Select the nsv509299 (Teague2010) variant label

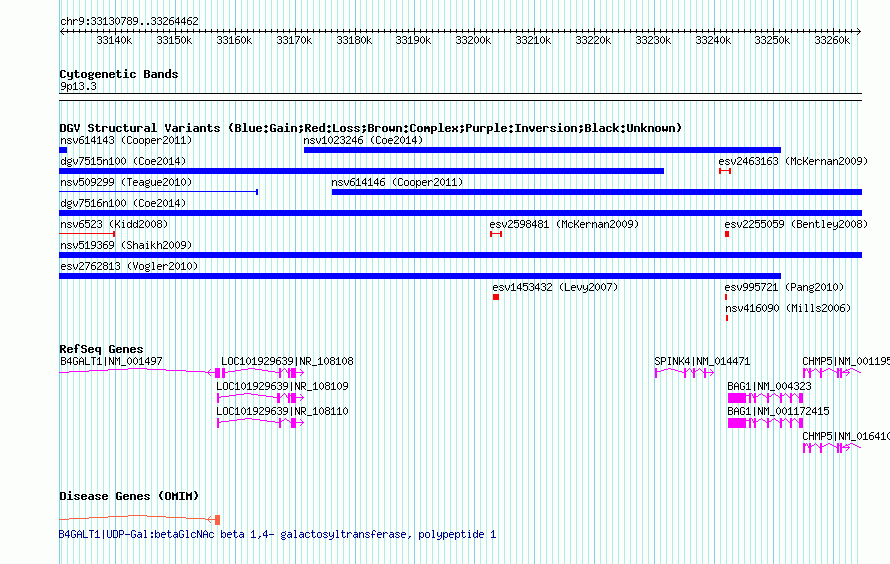126,182
